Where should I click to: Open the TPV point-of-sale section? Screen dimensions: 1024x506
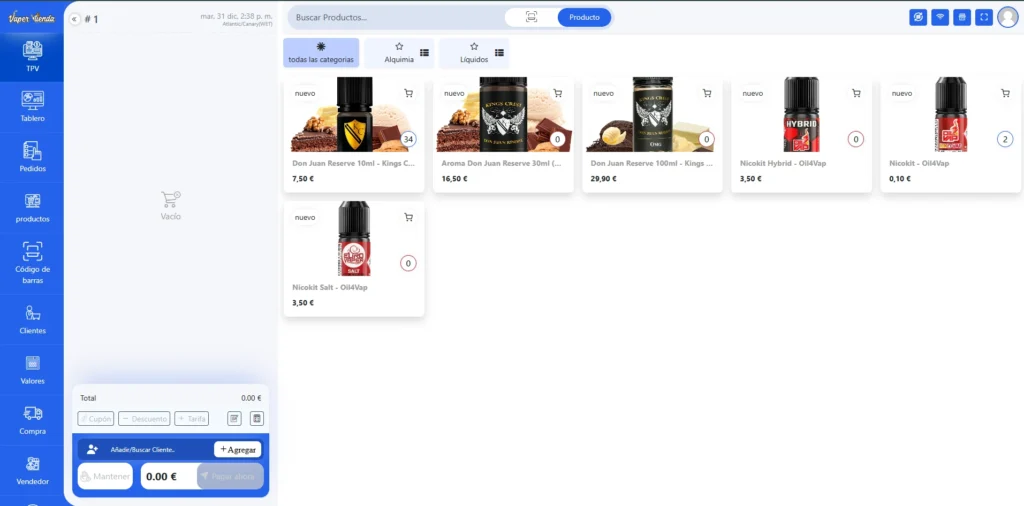32,56
